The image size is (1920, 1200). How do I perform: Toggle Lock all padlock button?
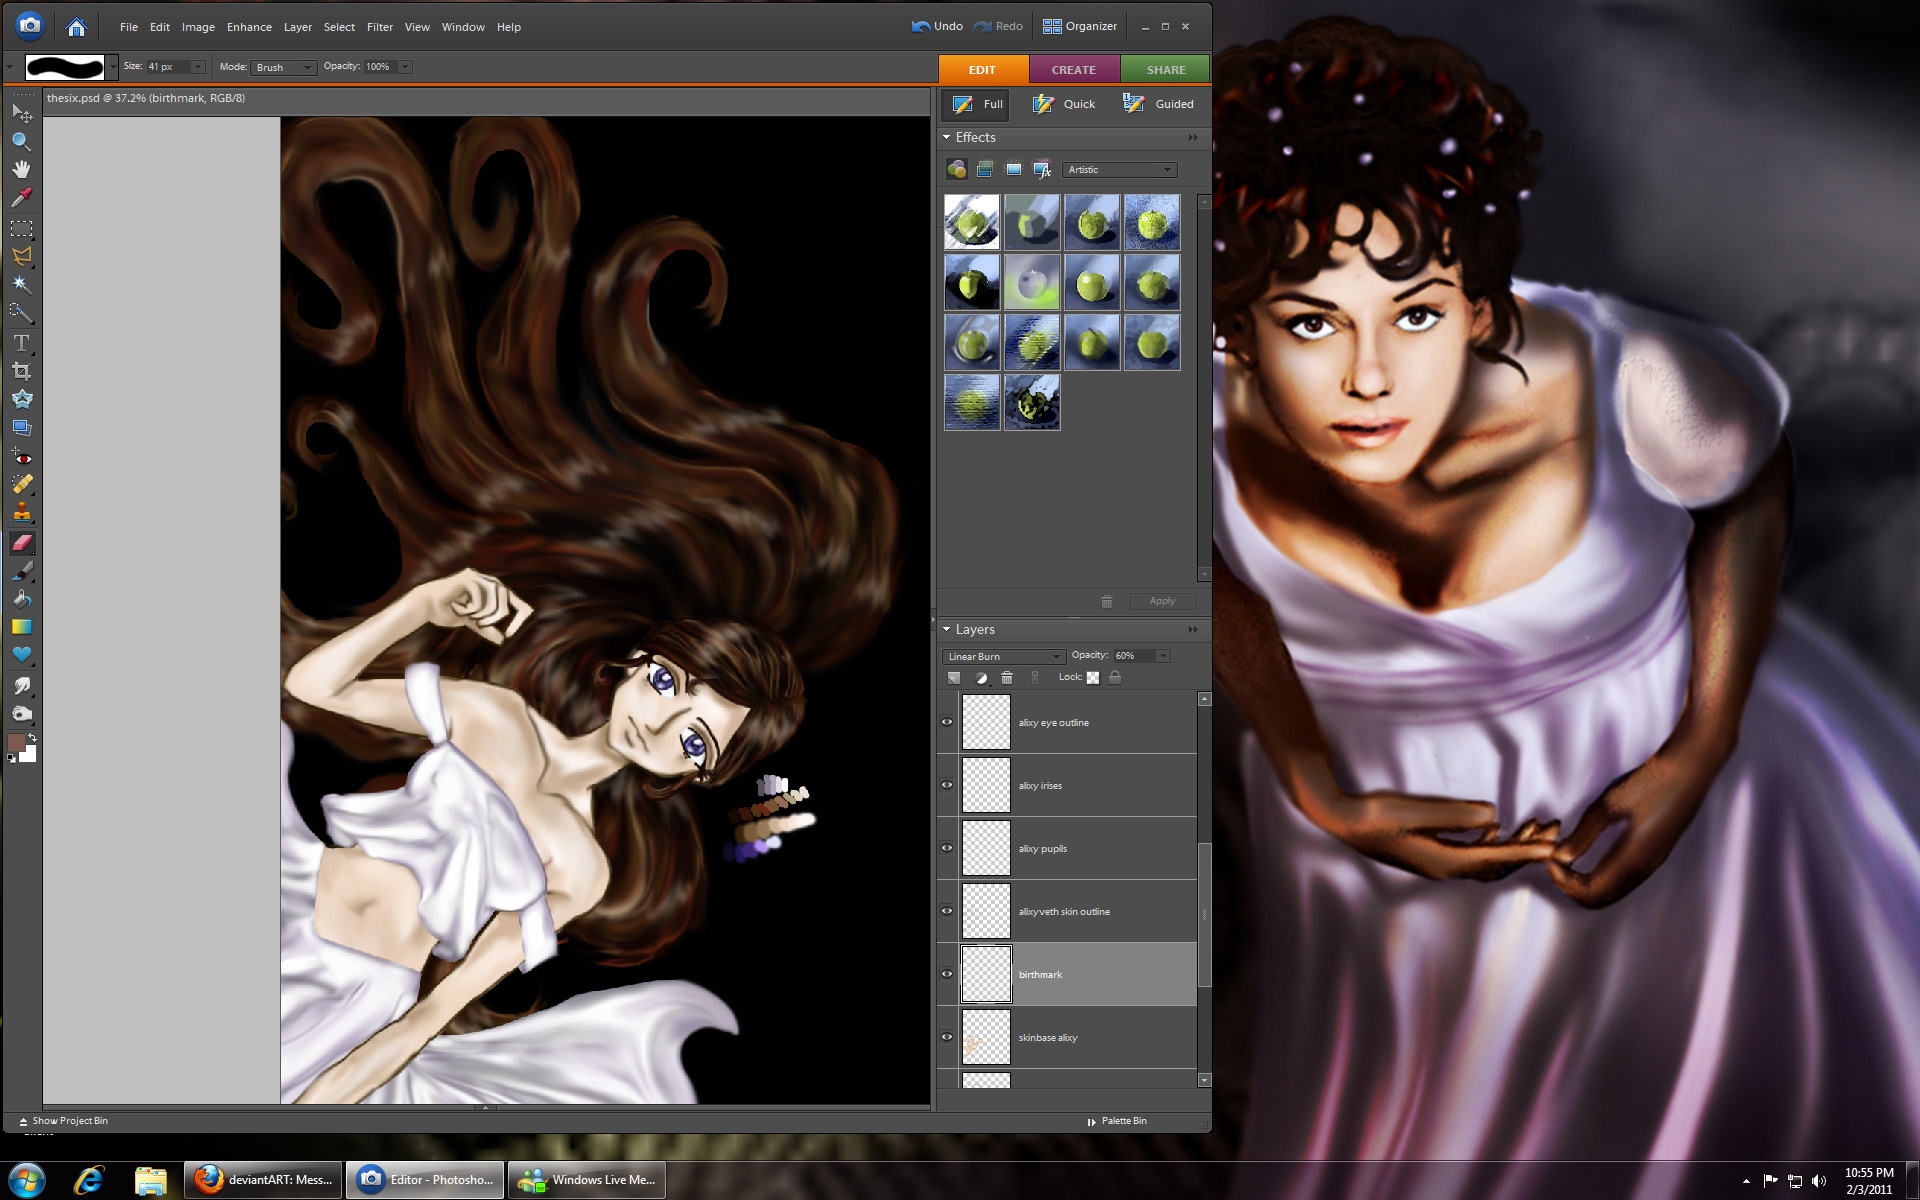click(1115, 677)
